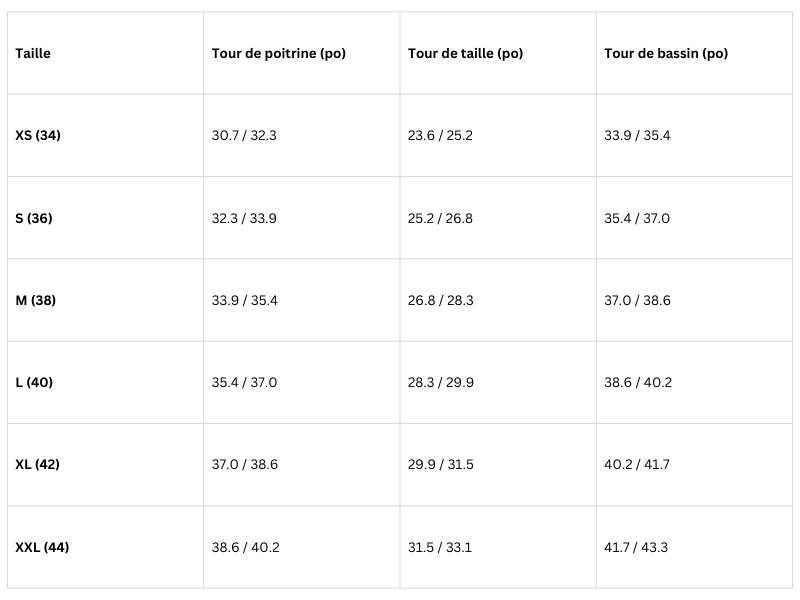The image size is (800, 600).
Task: Select the Tour de poitrine (po) header
Action: 279,54
